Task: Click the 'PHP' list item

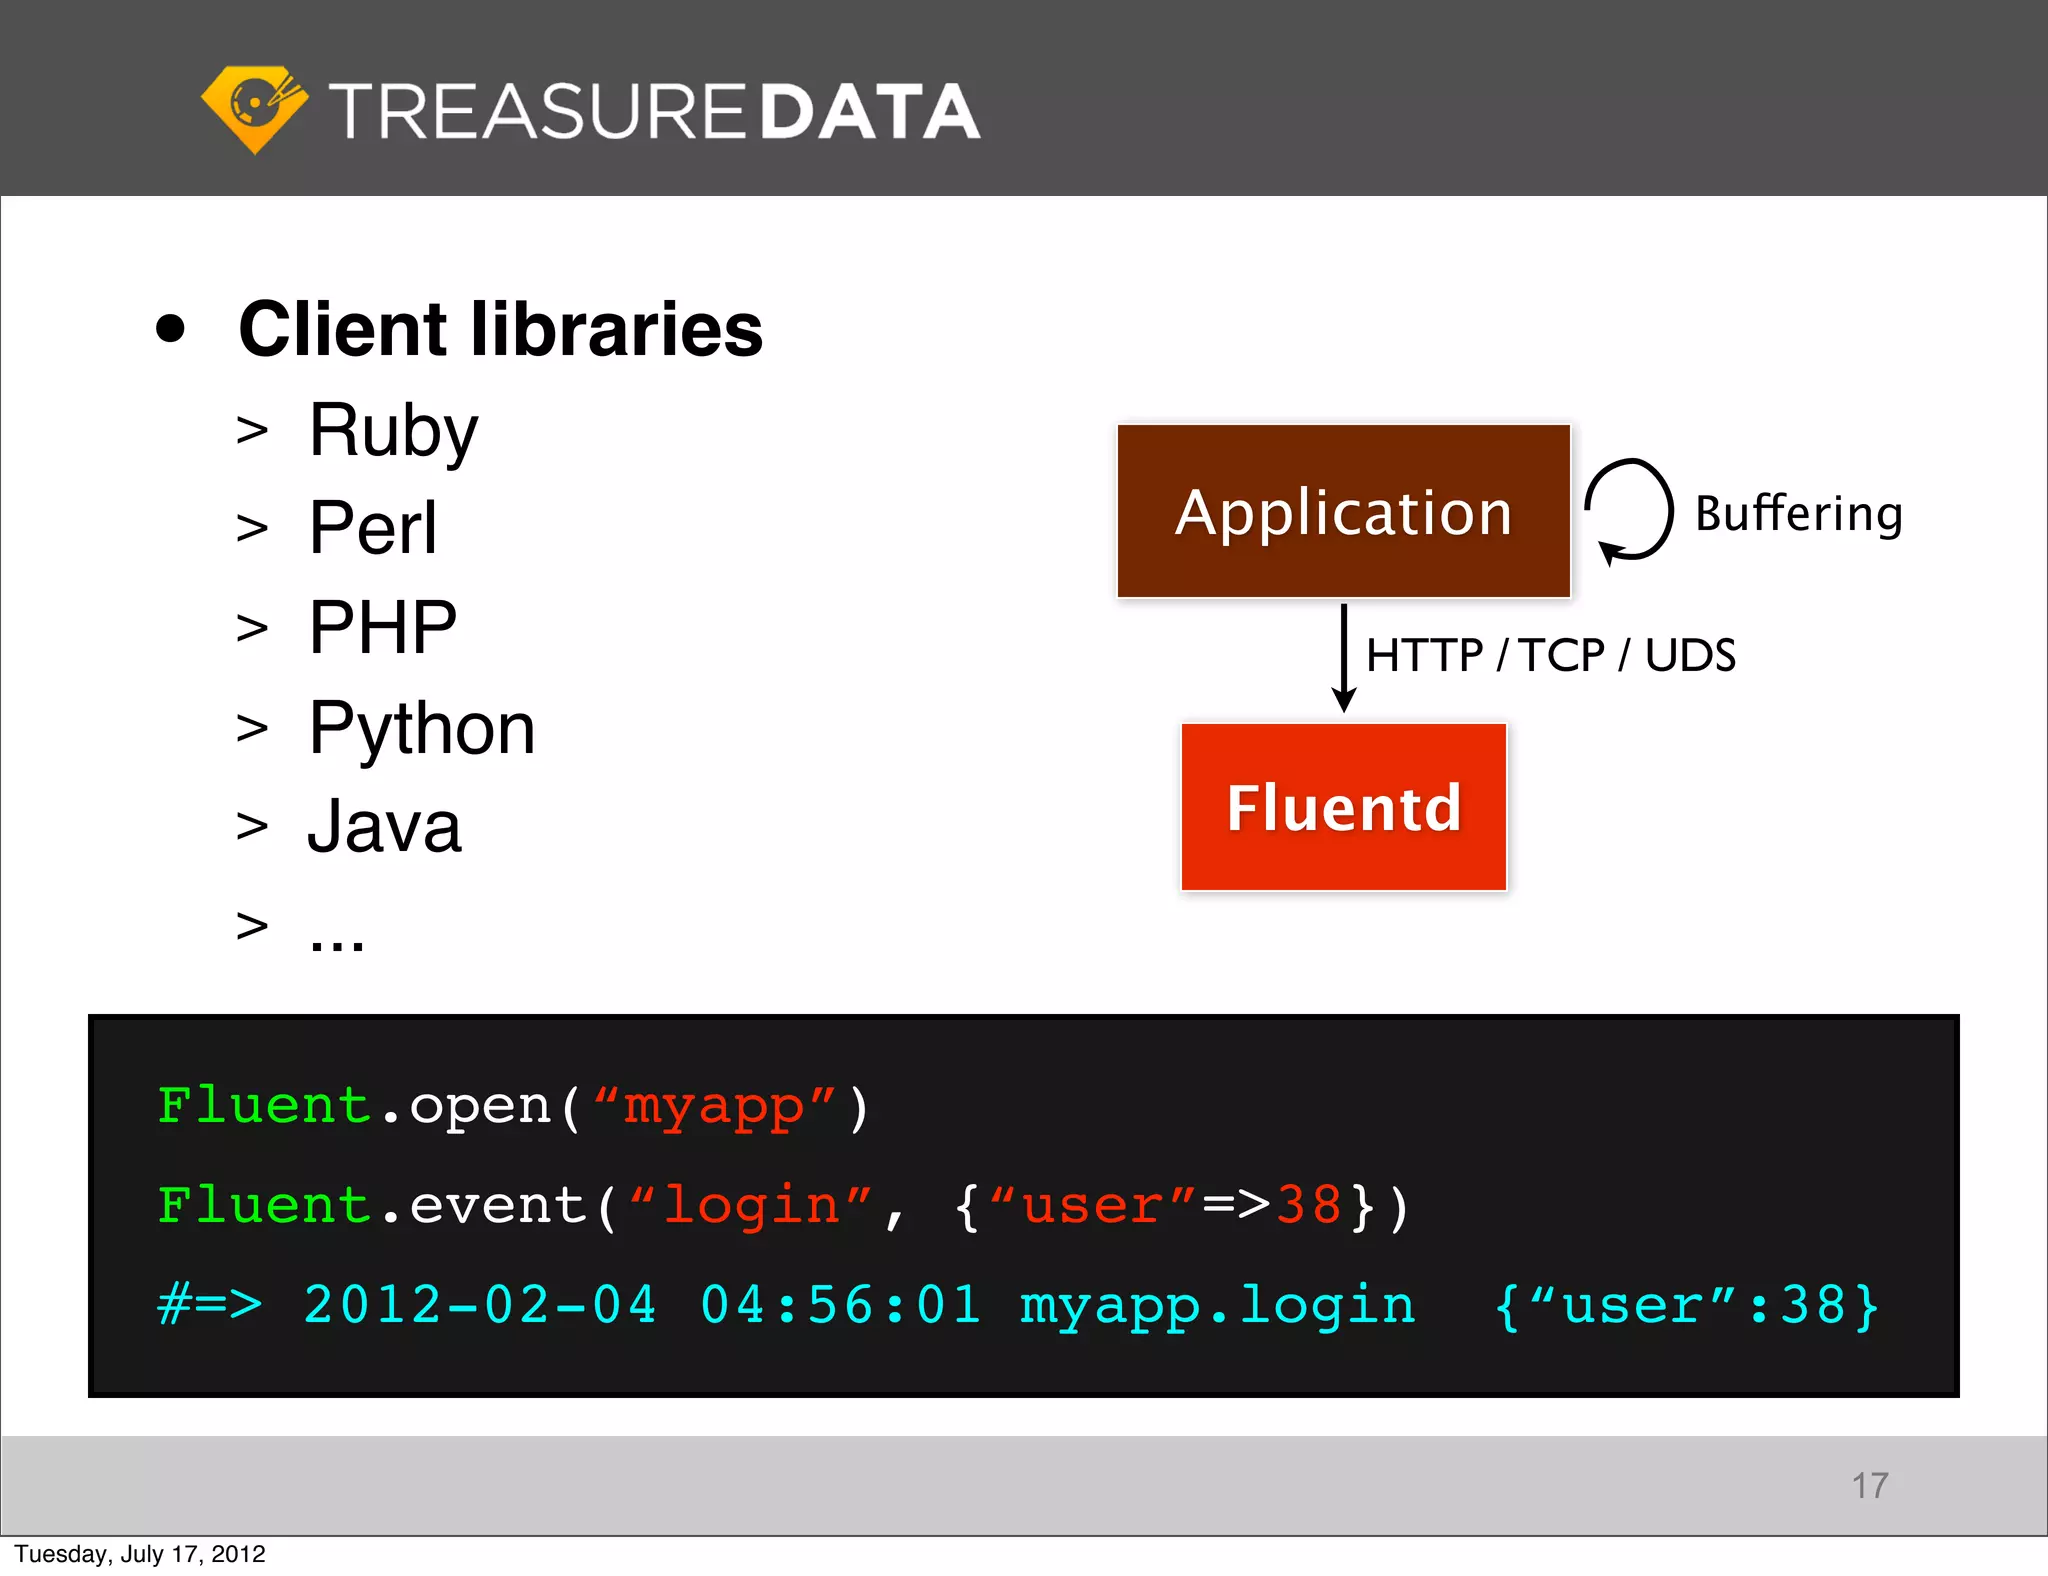Action: pyautogui.click(x=383, y=627)
